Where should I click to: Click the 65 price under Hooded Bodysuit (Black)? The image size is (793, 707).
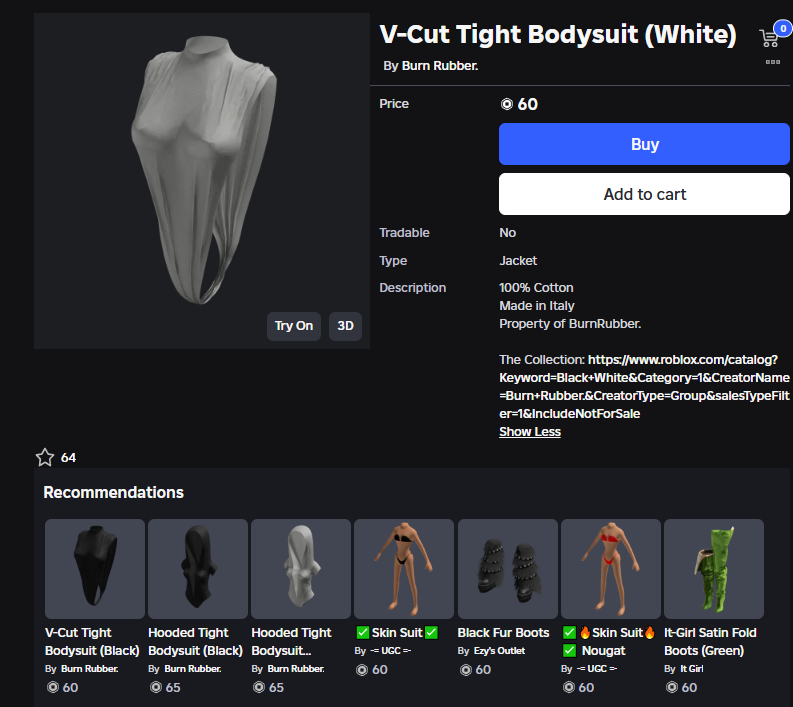click(x=172, y=687)
